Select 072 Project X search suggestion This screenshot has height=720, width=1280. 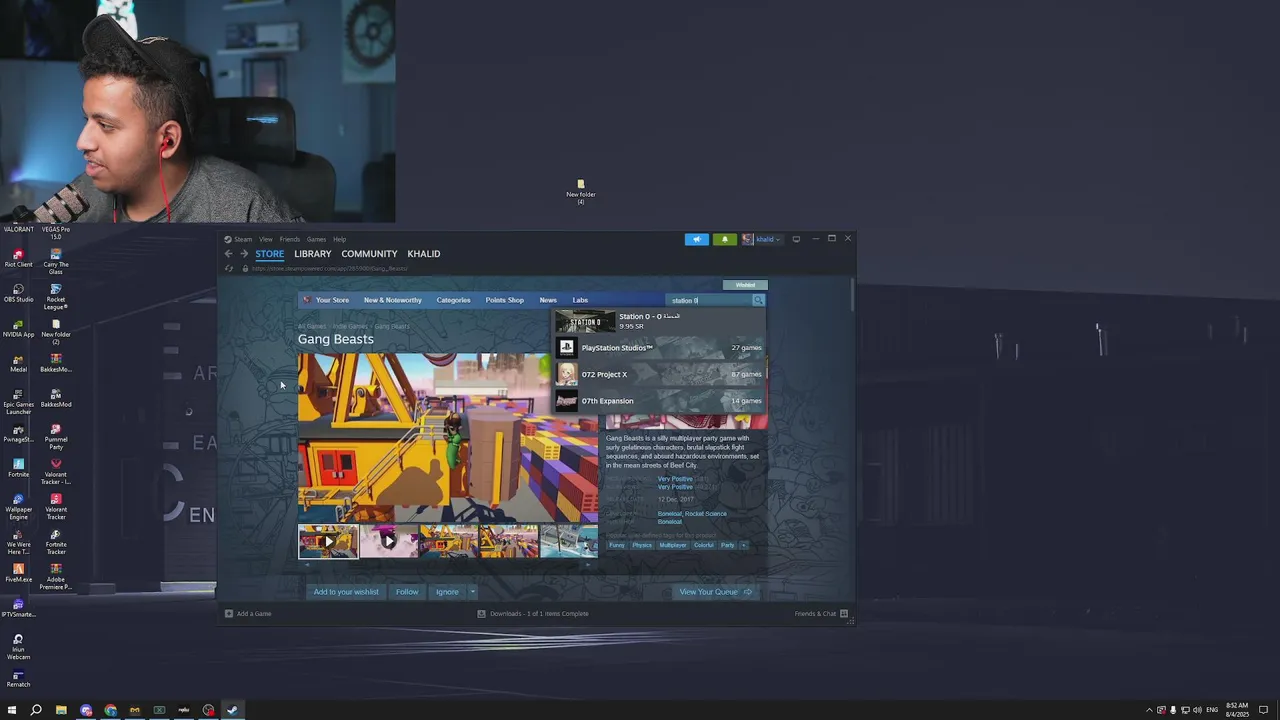click(x=660, y=374)
